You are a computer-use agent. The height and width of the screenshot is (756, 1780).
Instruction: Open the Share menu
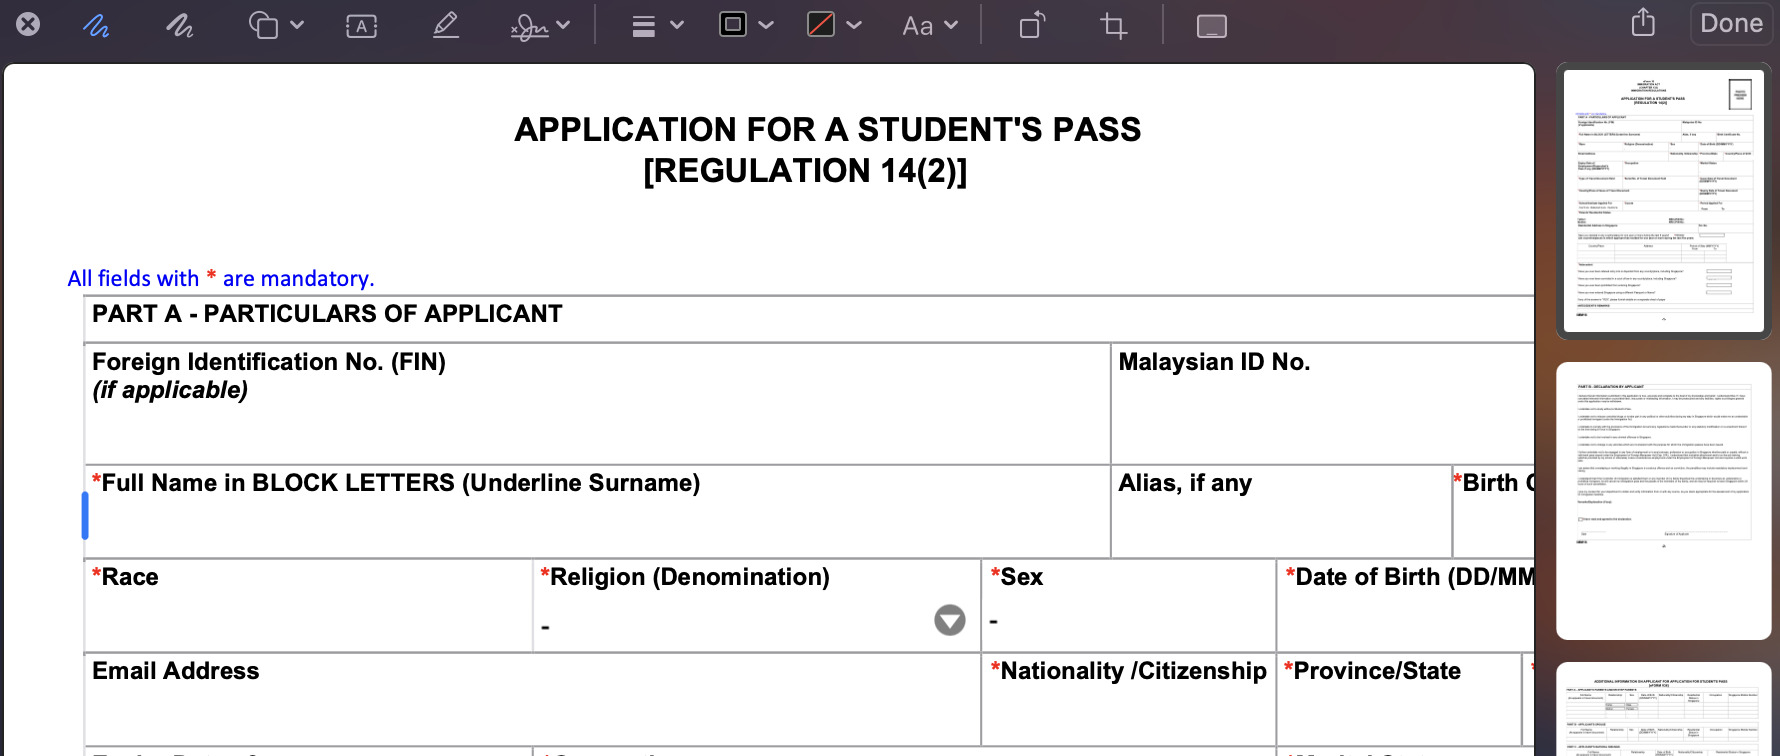click(x=1643, y=22)
